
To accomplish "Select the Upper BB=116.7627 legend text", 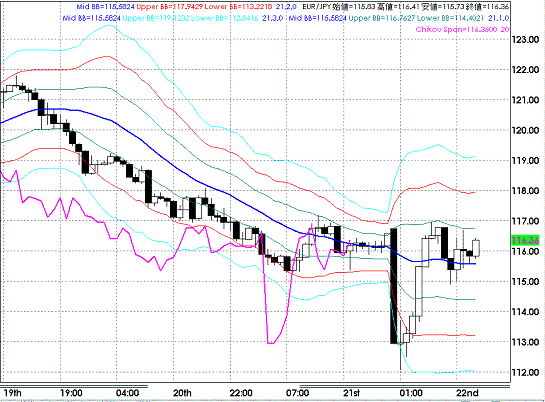I will coord(382,18).
